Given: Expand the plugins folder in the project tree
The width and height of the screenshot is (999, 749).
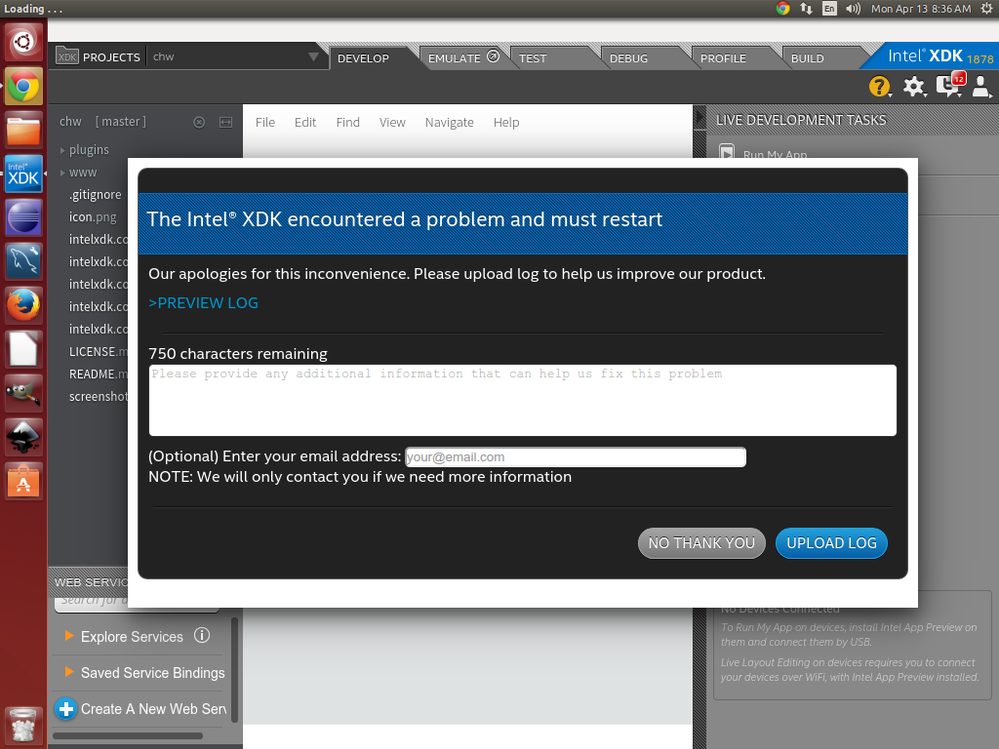Looking at the screenshot, I should (63, 148).
